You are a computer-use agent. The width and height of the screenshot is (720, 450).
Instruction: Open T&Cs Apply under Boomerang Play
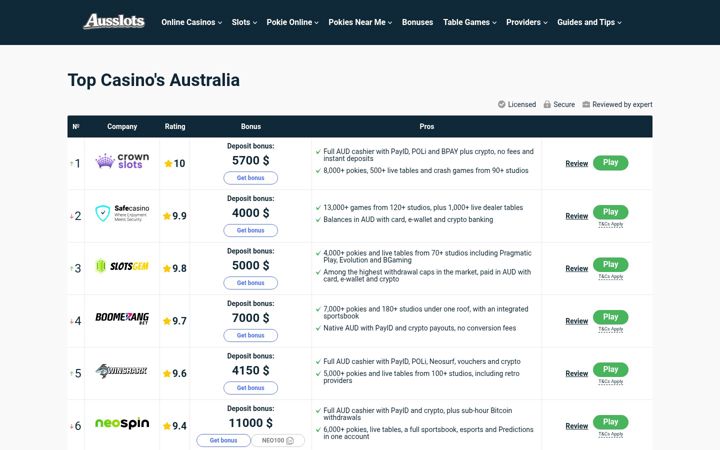[x=611, y=329]
